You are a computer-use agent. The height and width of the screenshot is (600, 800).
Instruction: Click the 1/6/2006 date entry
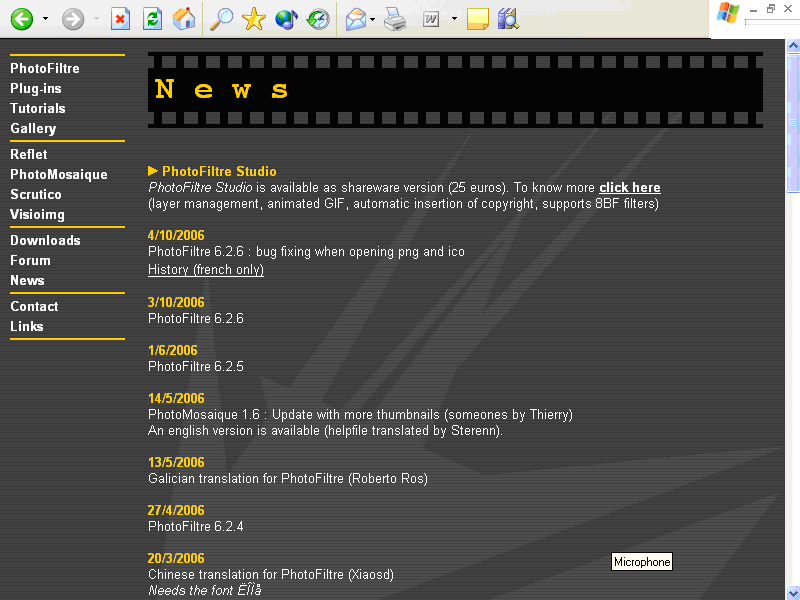tap(172, 350)
